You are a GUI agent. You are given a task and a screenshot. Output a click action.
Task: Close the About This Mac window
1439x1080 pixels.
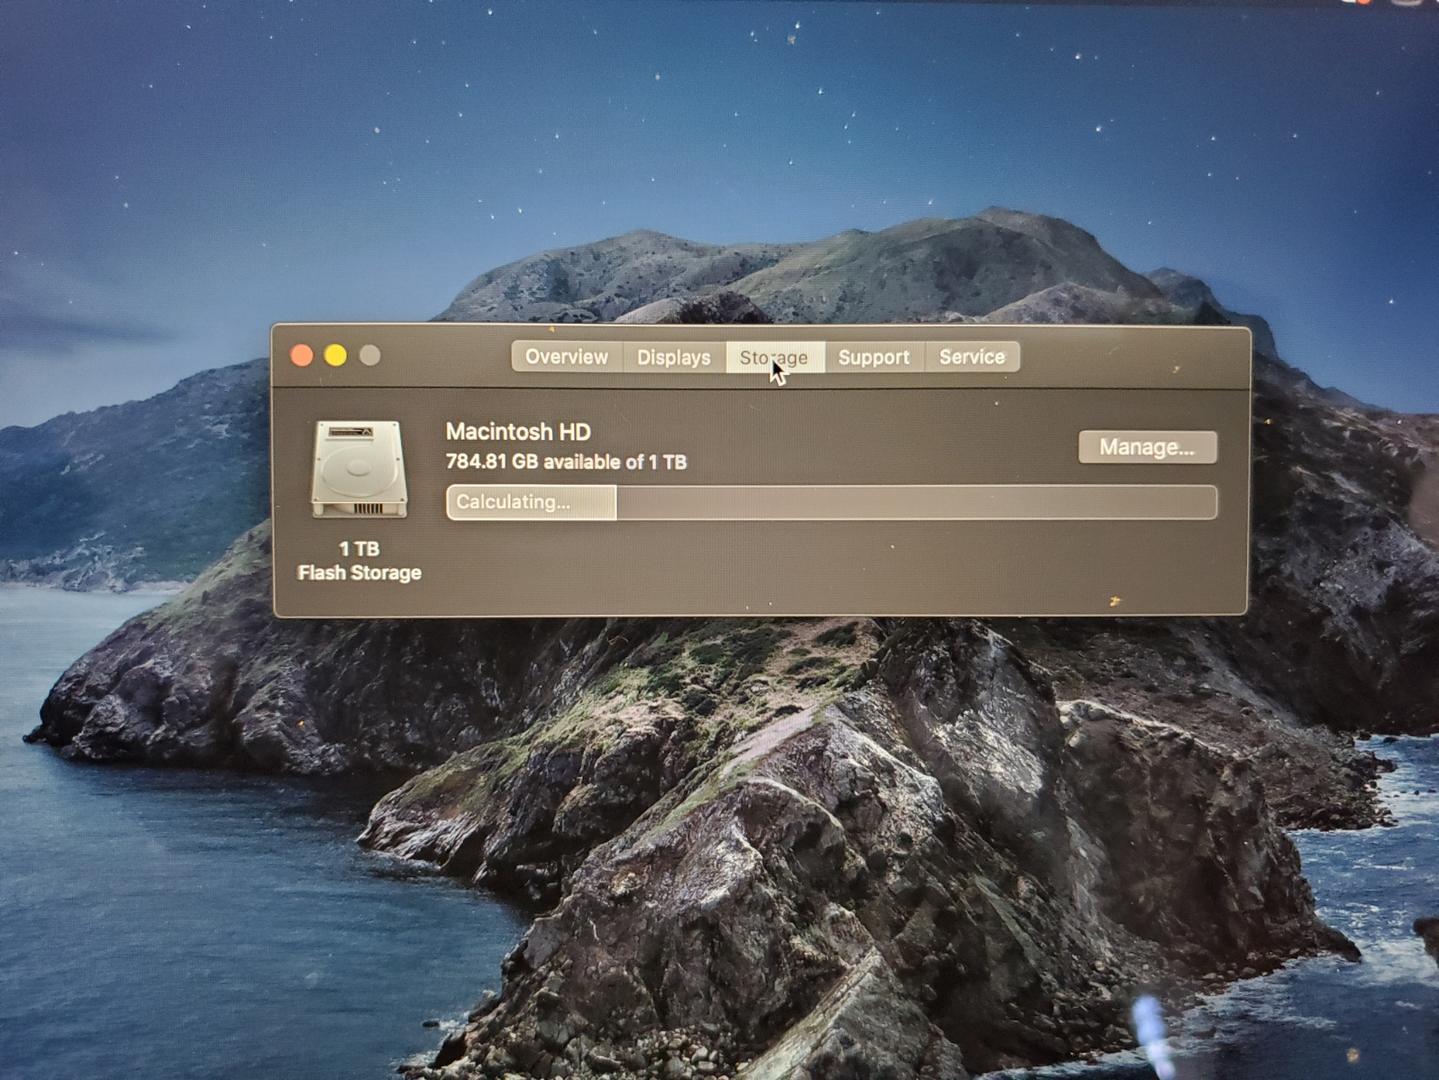click(x=302, y=355)
